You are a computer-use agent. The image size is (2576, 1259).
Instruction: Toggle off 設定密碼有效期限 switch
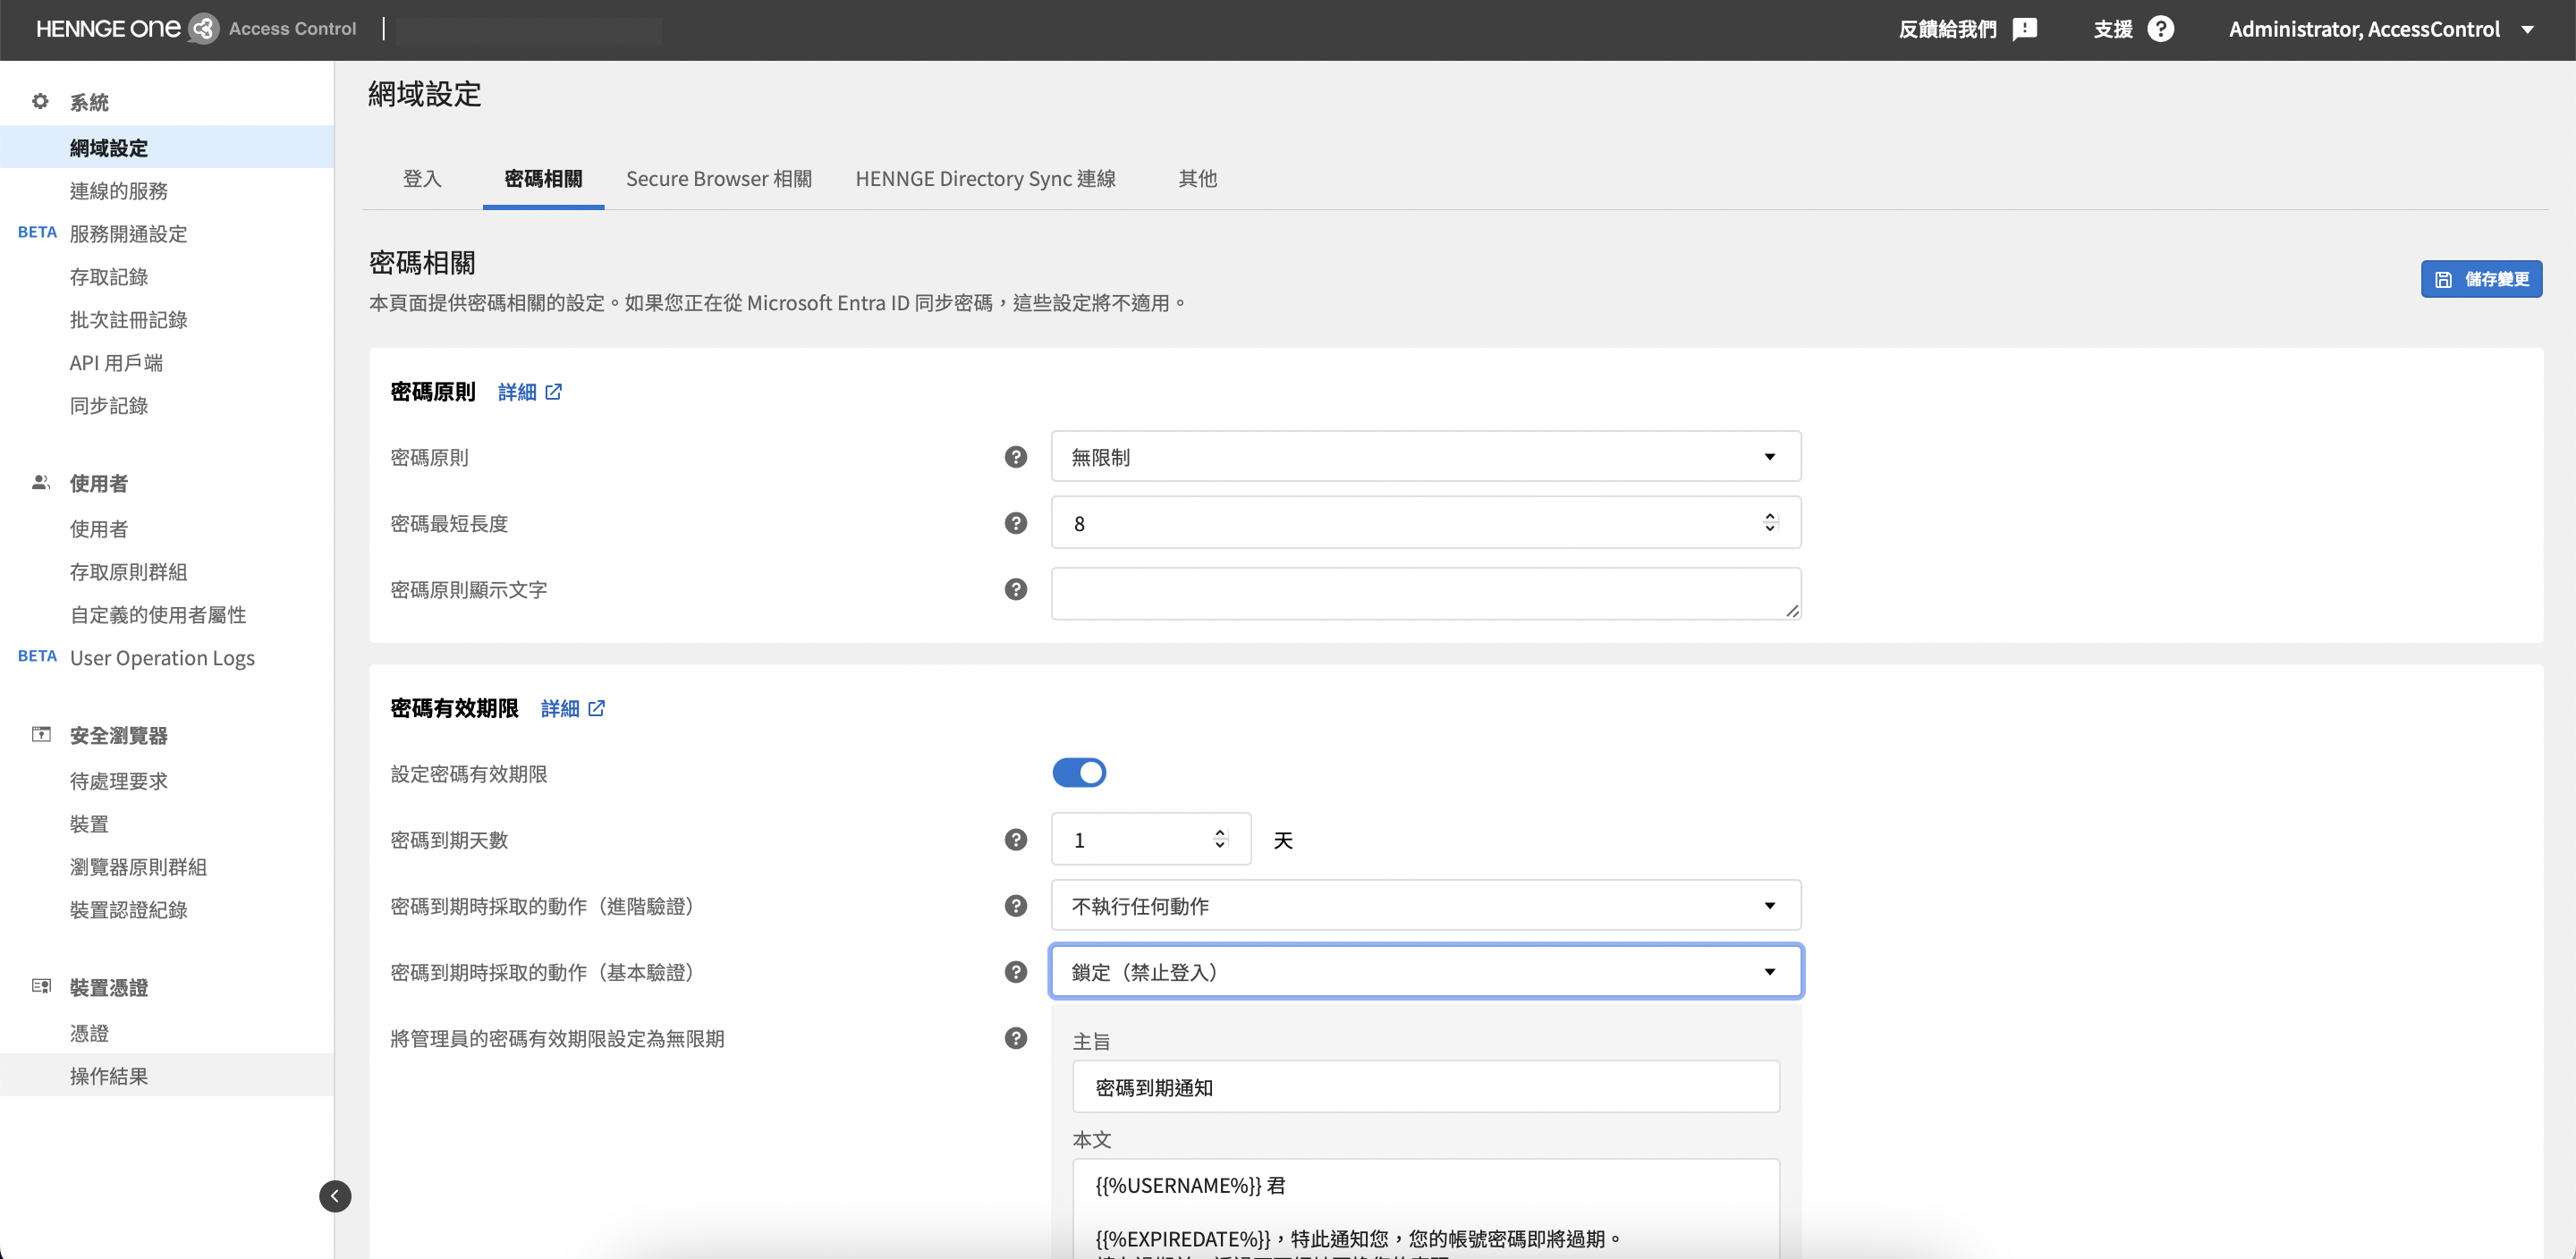1079,772
